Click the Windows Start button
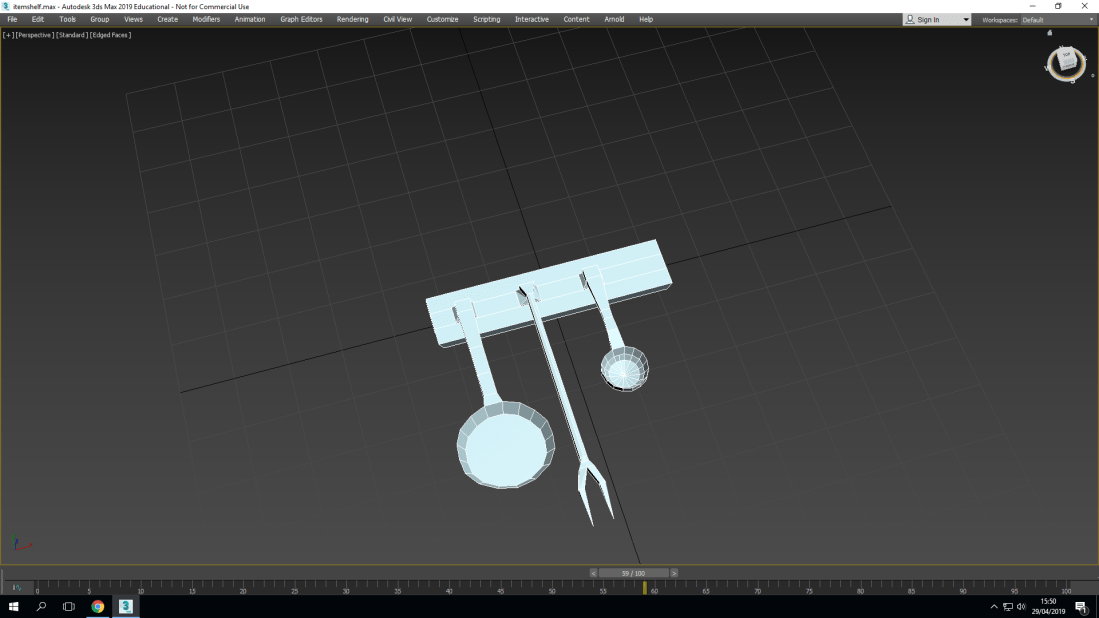Screen dimensions: 1099x618 click(12, 606)
